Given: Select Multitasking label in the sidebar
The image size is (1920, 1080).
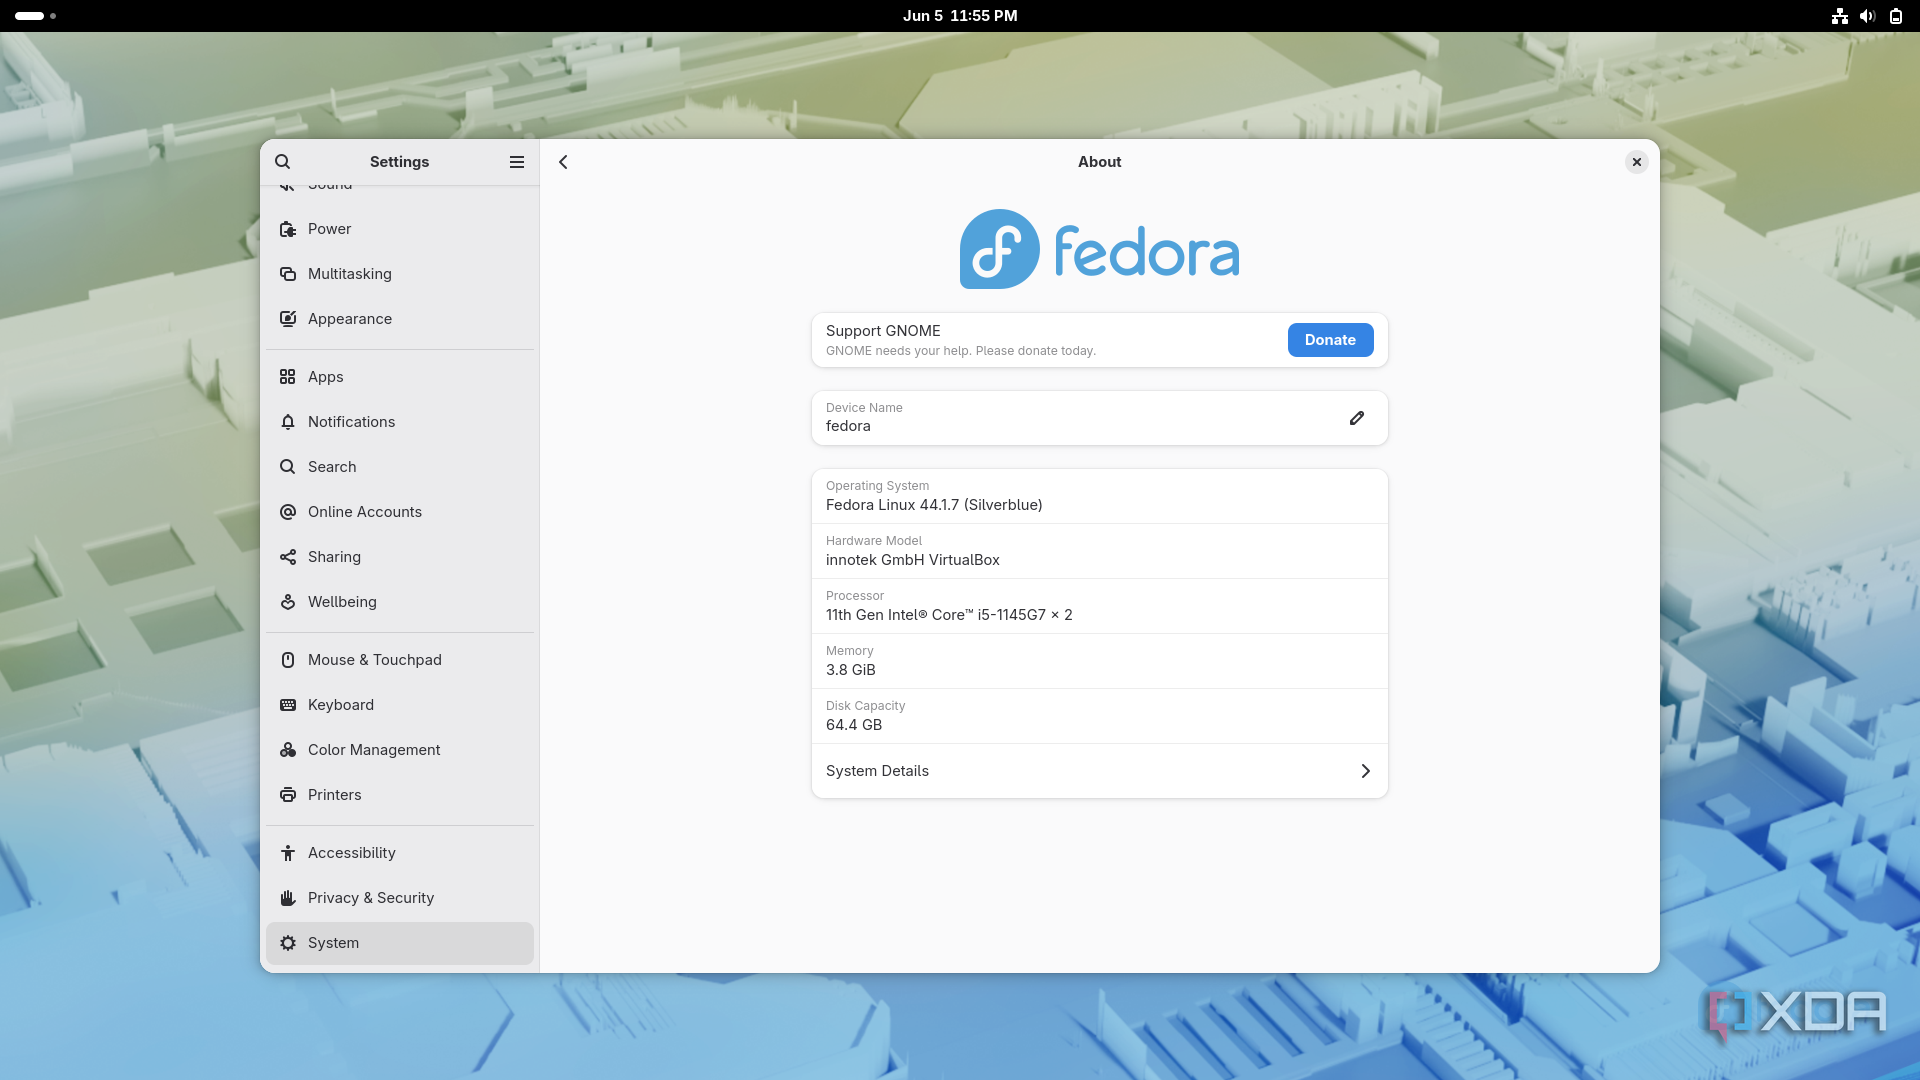Looking at the screenshot, I should (350, 274).
